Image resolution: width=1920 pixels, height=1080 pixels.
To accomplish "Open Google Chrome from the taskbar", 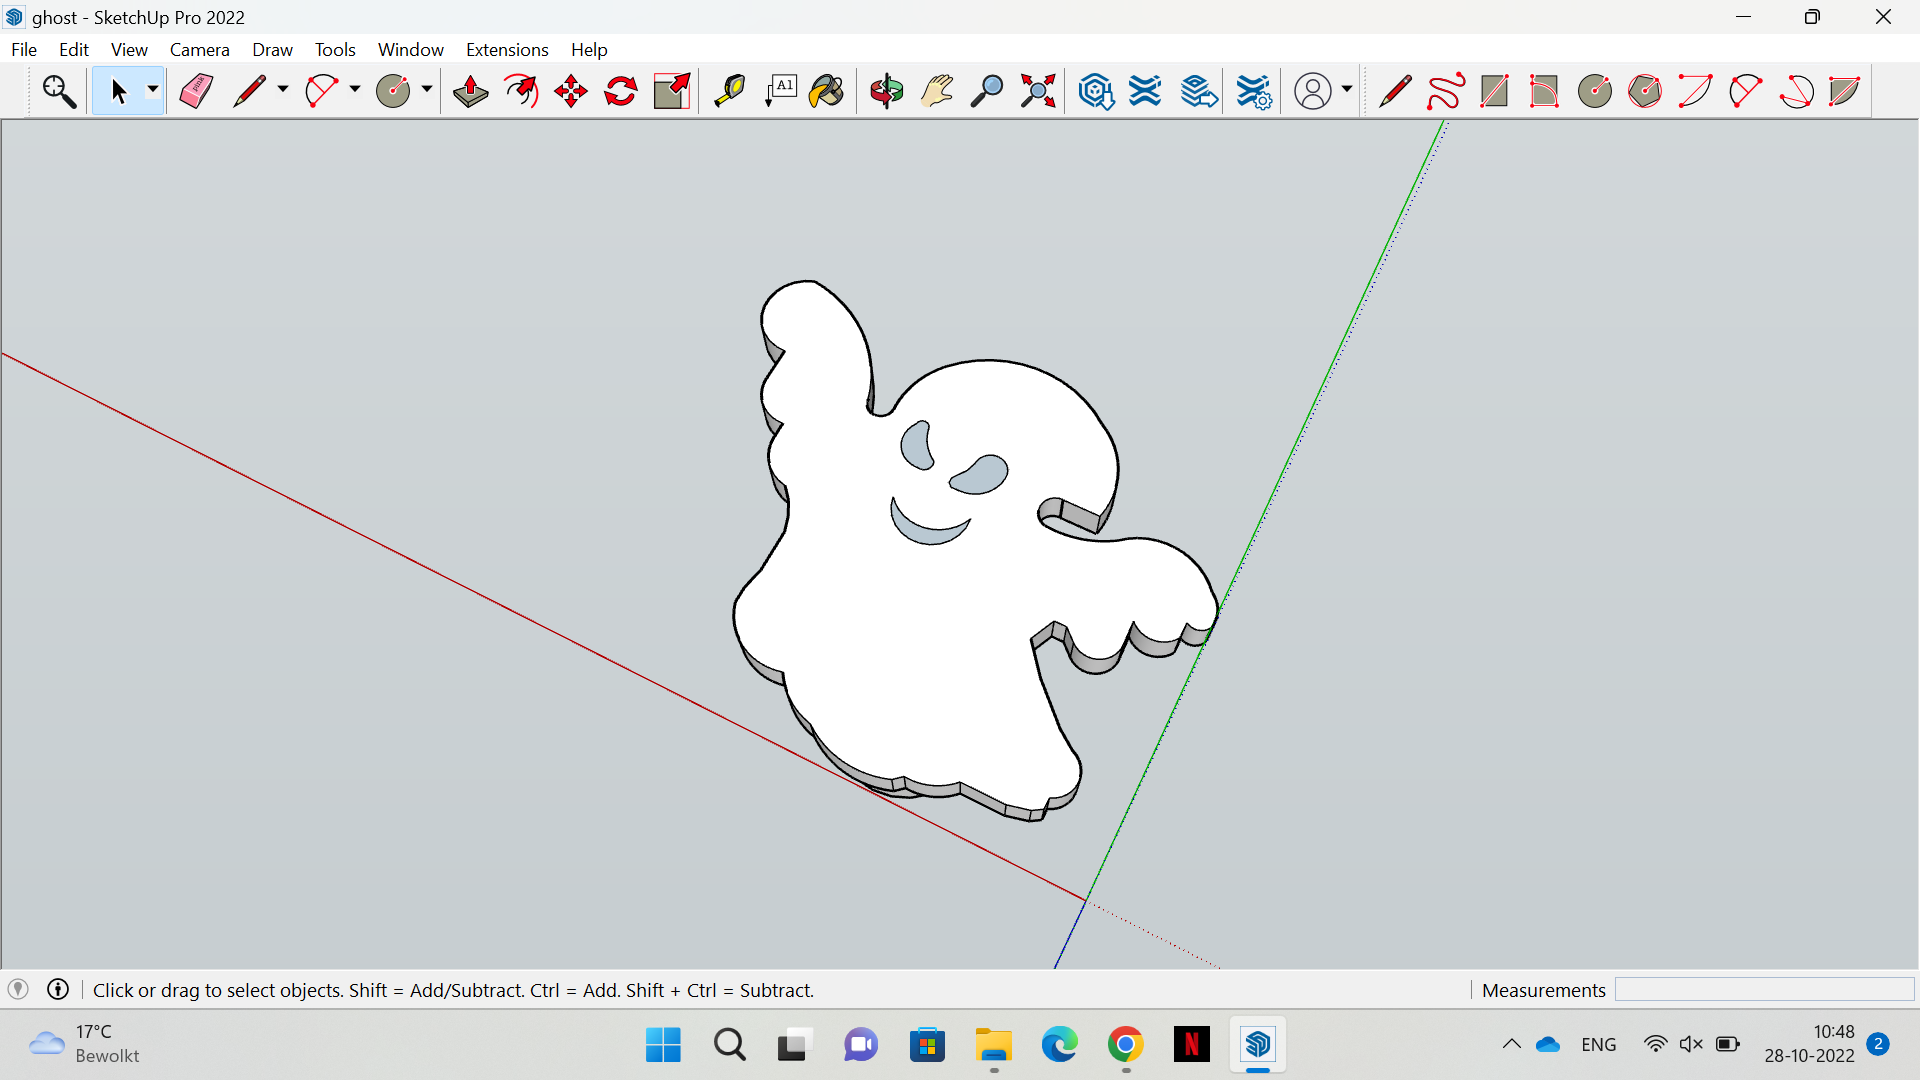I will pos(1126,1044).
